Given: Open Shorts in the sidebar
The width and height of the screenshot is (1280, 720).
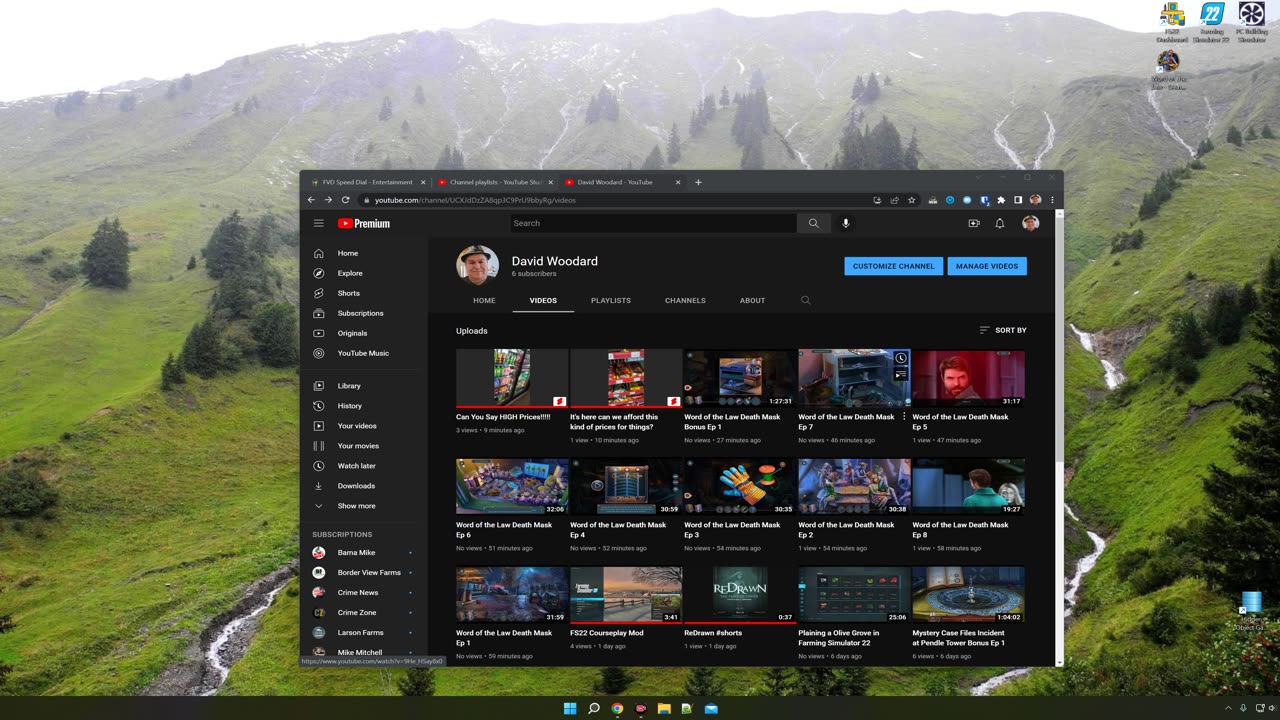Looking at the screenshot, I should [364, 293].
